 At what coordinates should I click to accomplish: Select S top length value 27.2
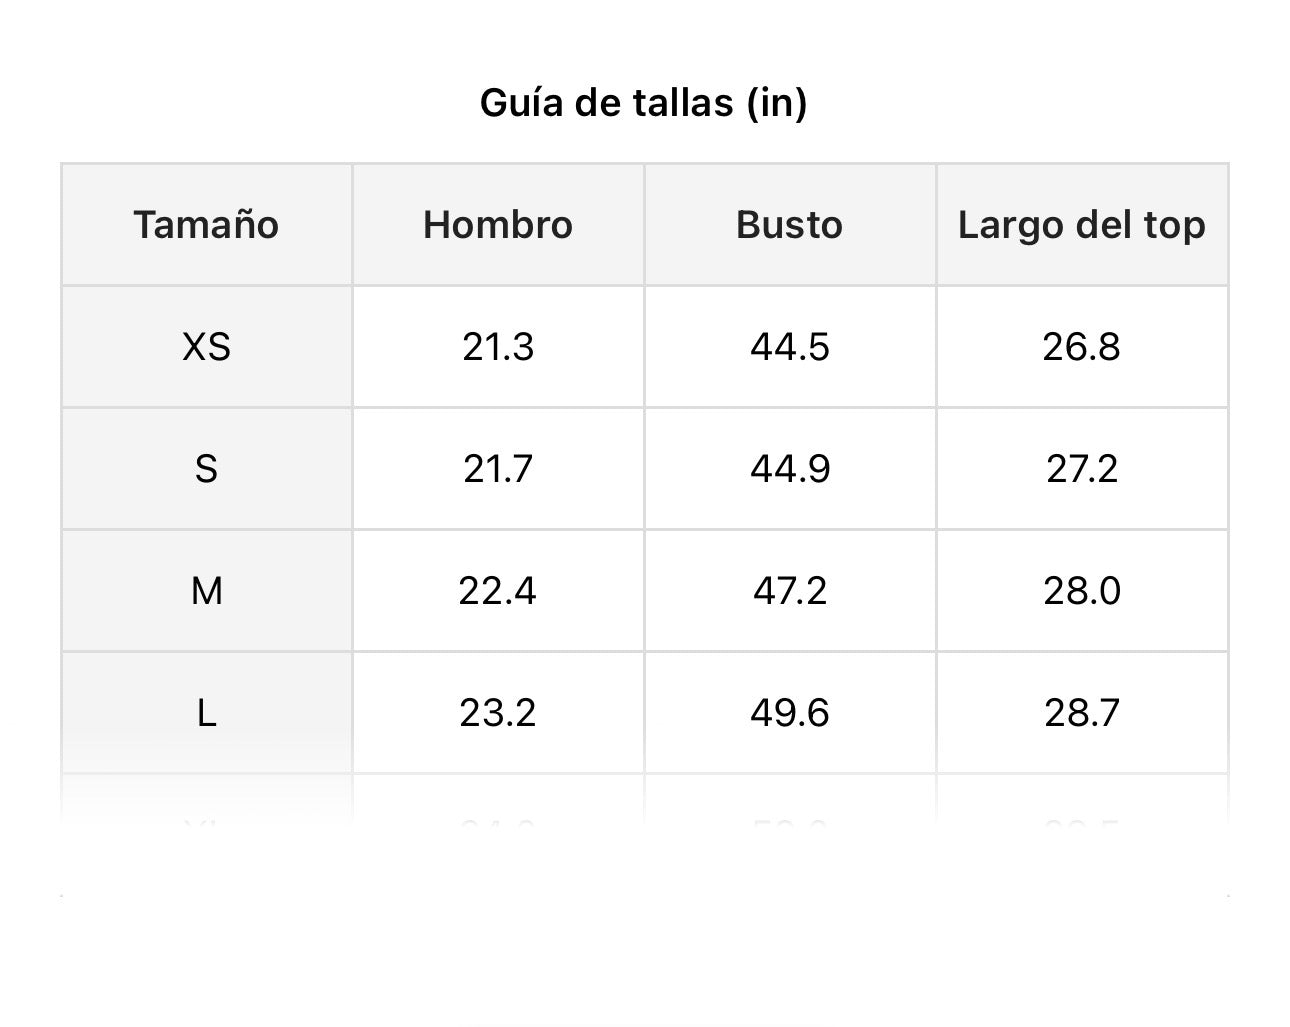pyautogui.click(x=1081, y=469)
